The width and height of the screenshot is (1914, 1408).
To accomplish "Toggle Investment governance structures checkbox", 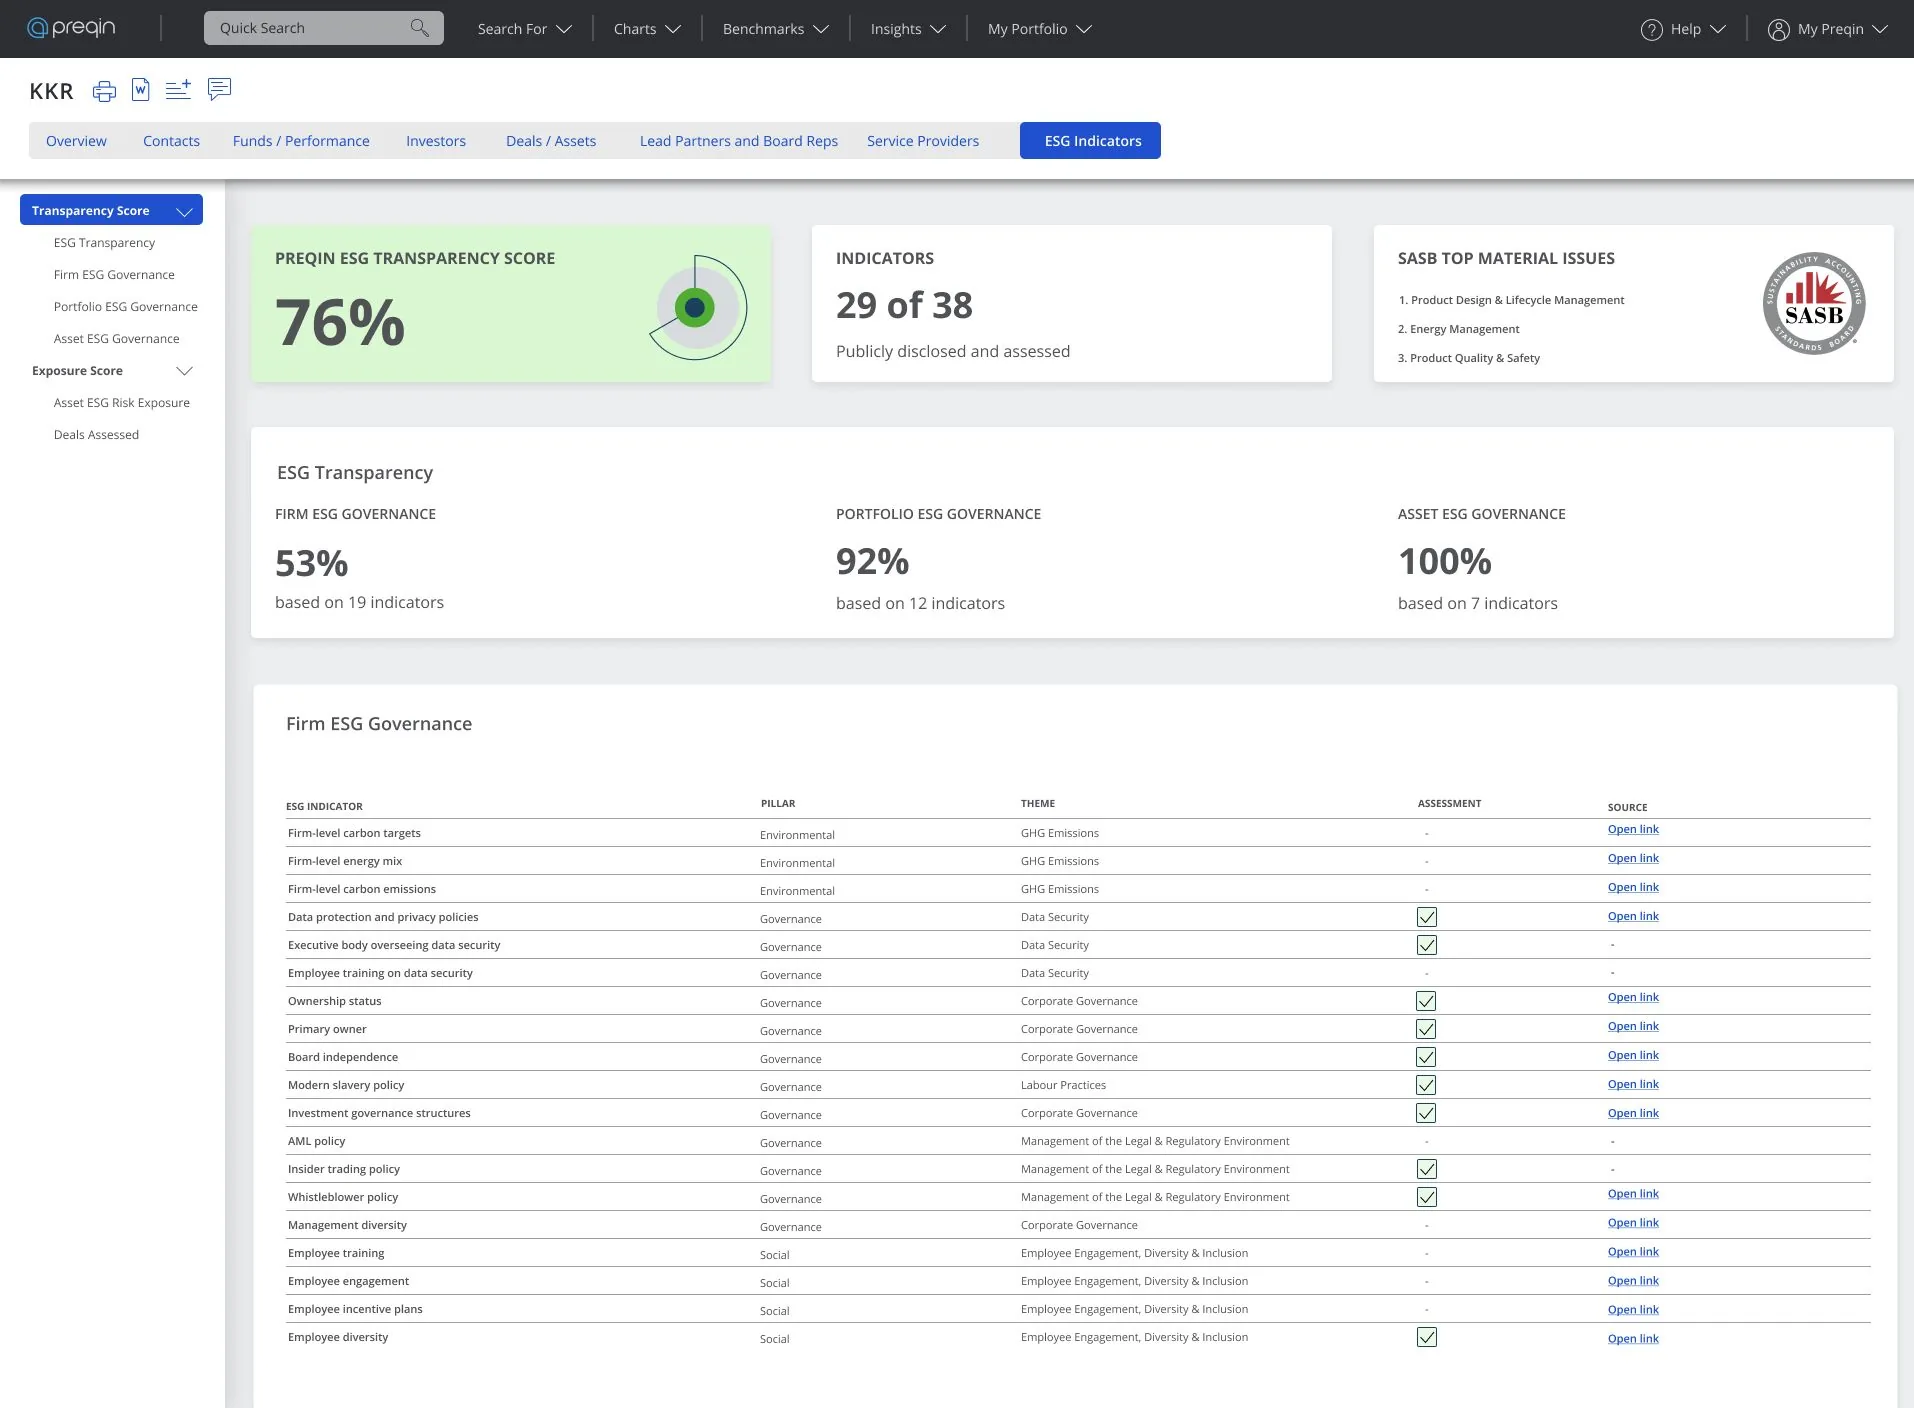I will coord(1427,1113).
